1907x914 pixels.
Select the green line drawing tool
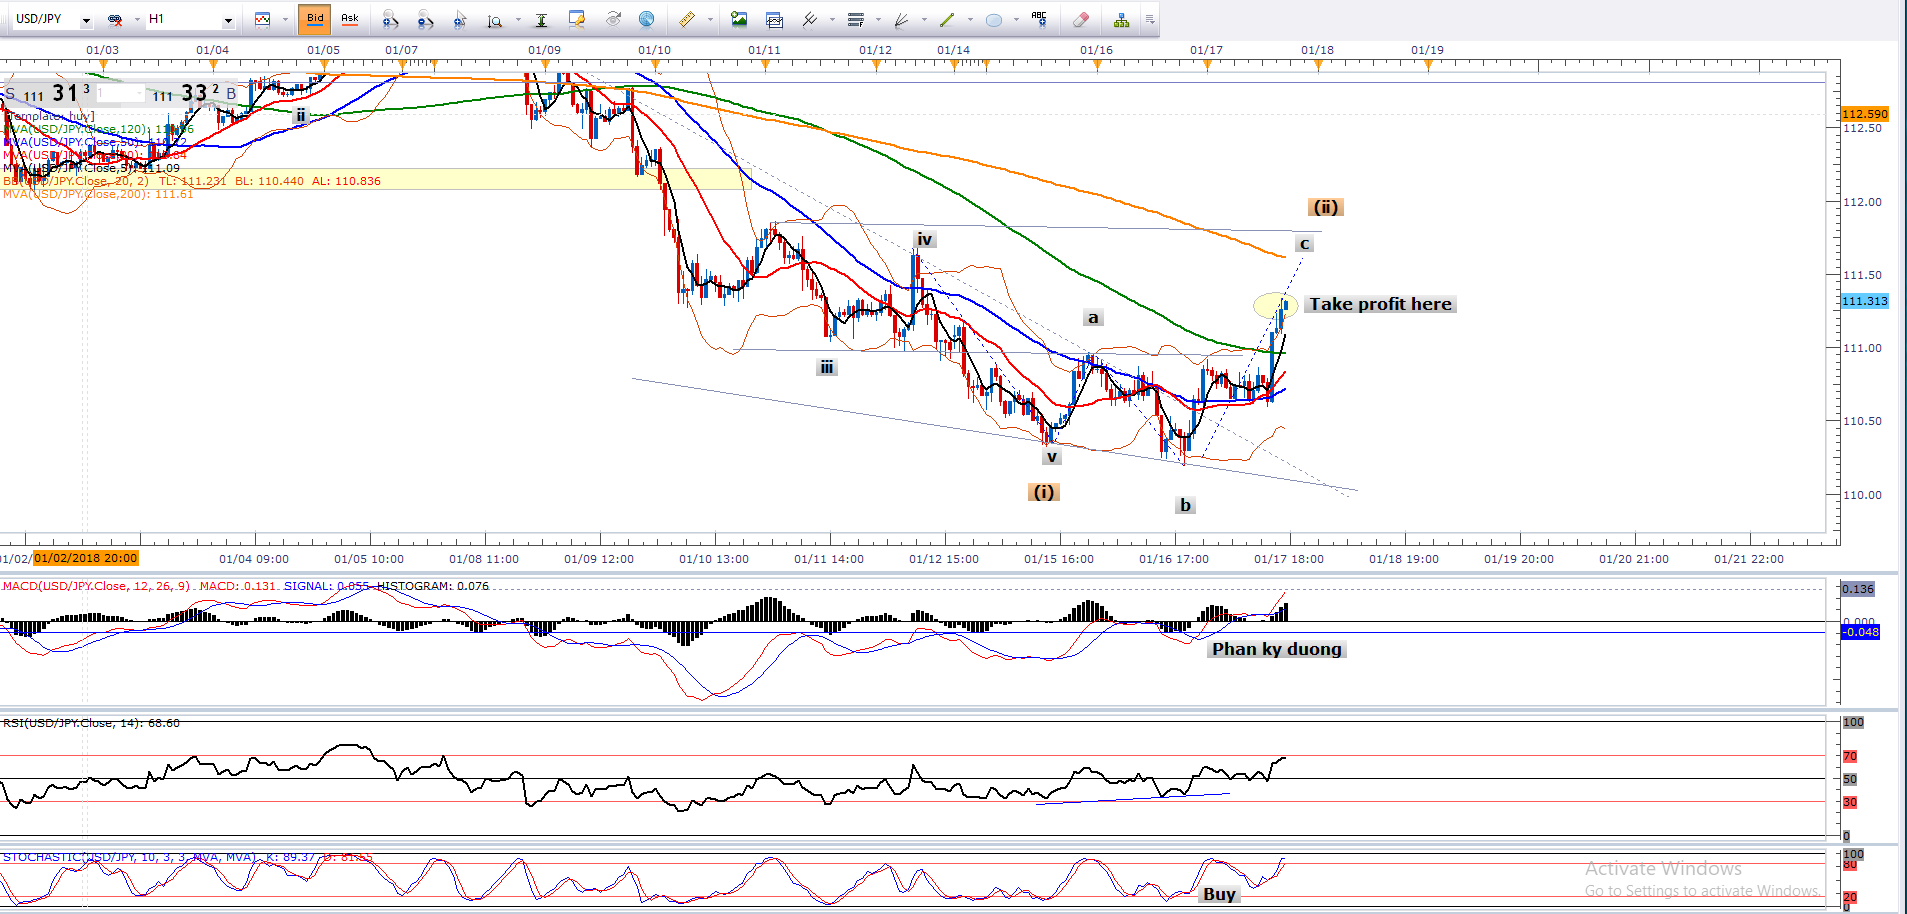947,19
